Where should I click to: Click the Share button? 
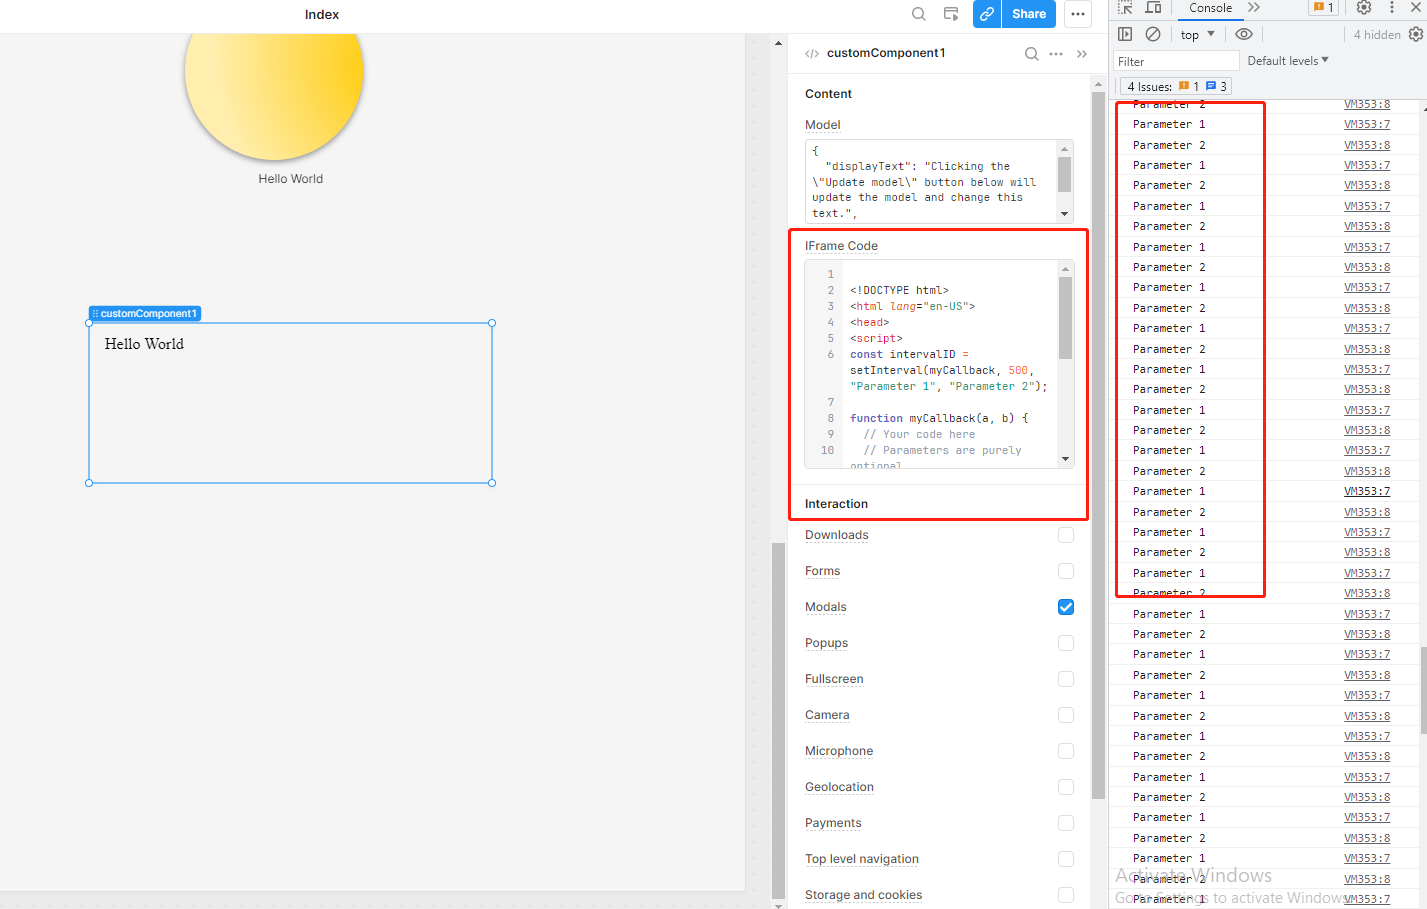click(1028, 14)
